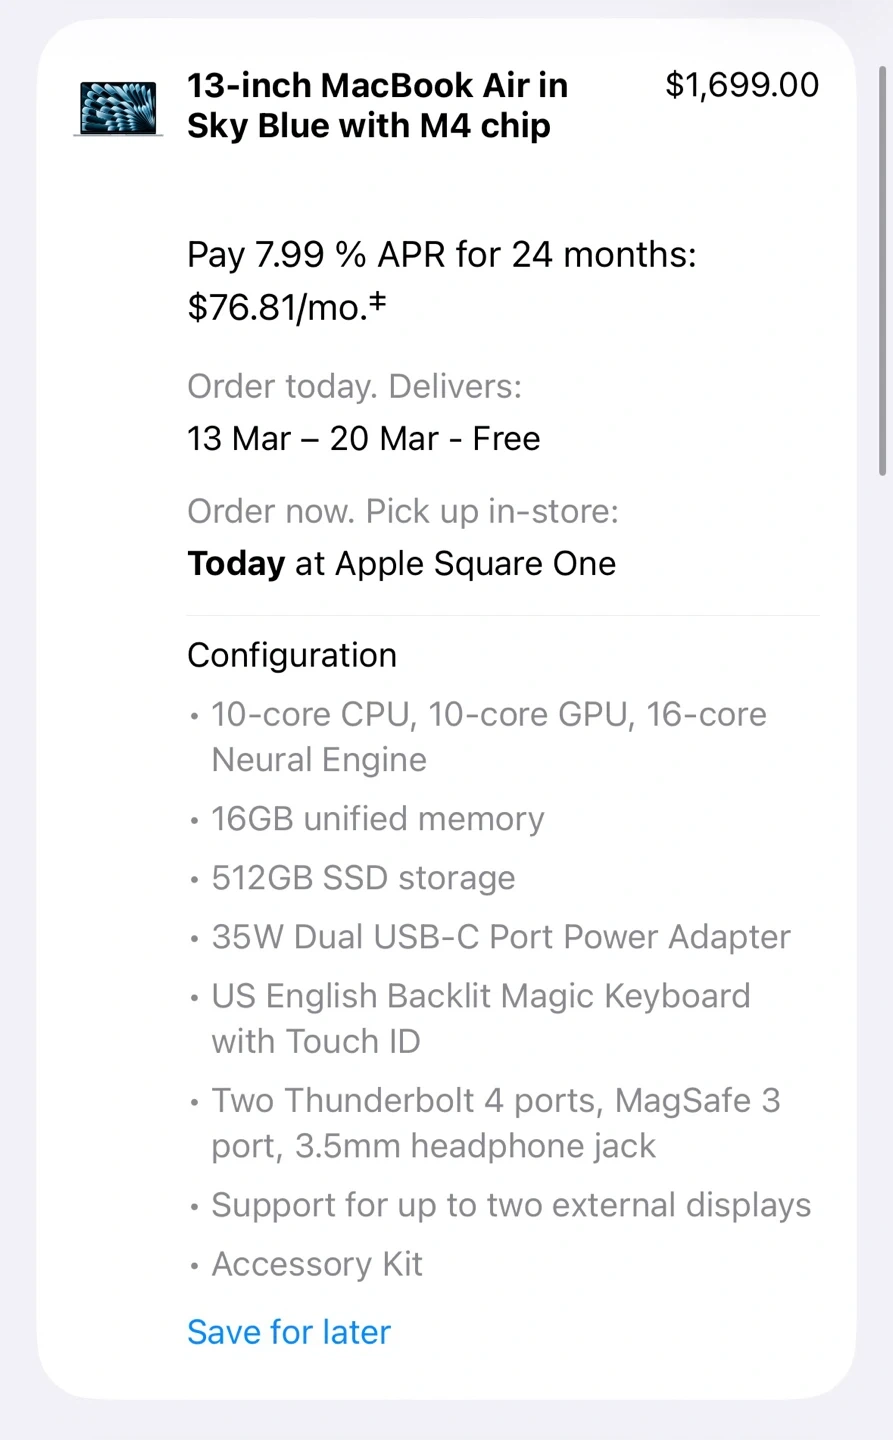Click the Configuration heading
This screenshot has height=1440, width=893.
[292, 655]
